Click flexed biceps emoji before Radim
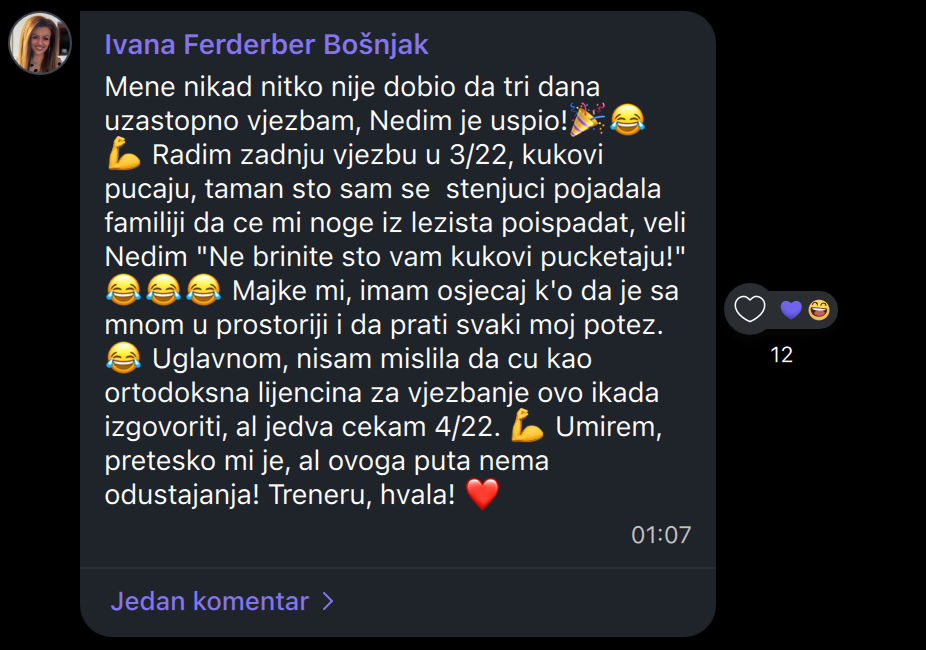 (124, 156)
